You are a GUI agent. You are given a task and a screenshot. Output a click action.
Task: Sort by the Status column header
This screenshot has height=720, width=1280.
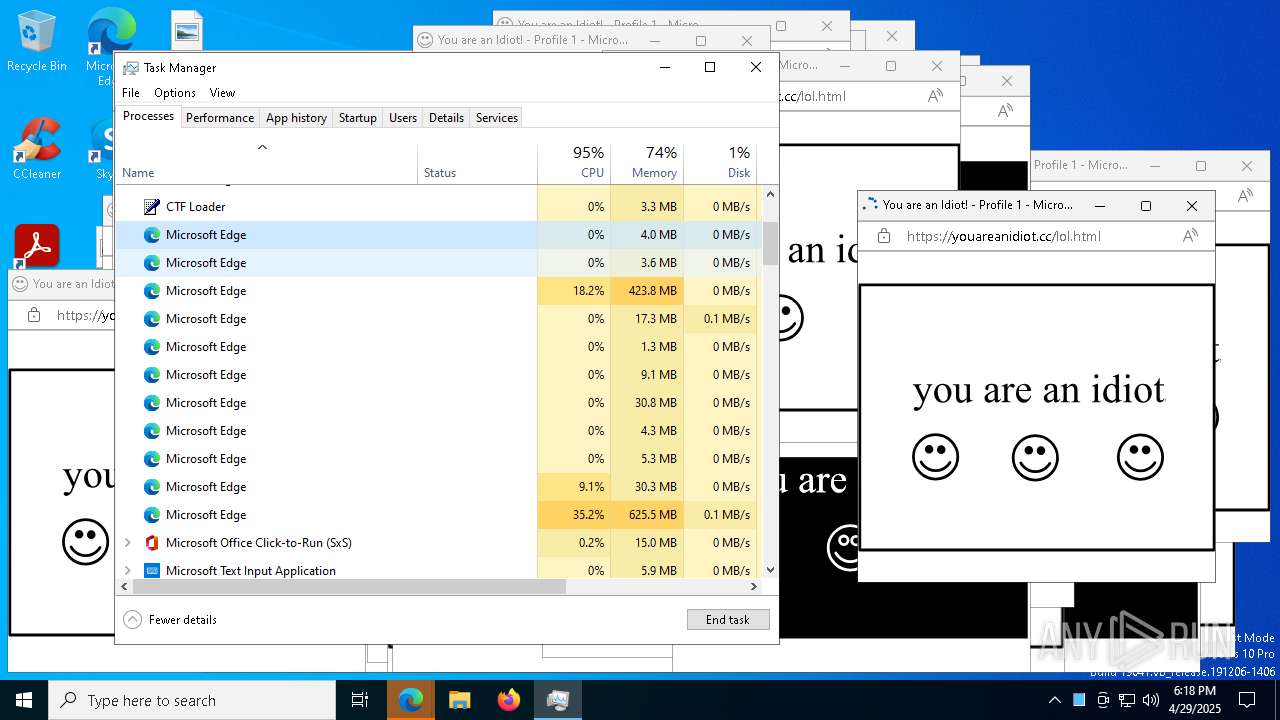(x=477, y=163)
